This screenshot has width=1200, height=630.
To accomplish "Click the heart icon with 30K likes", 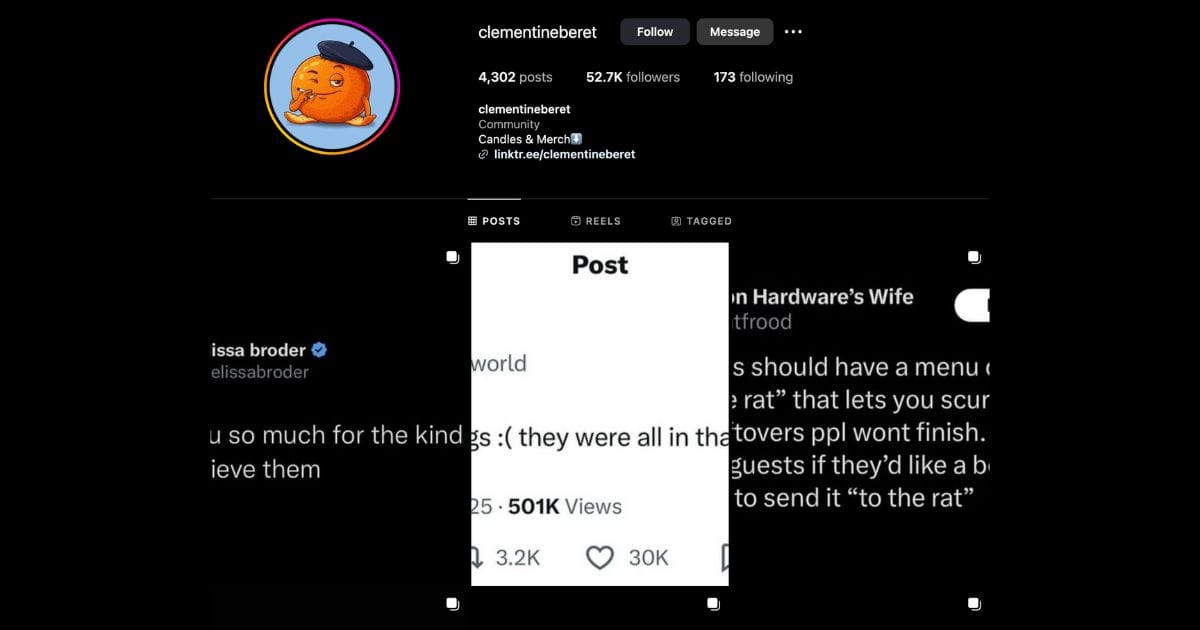I will [x=600, y=558].
